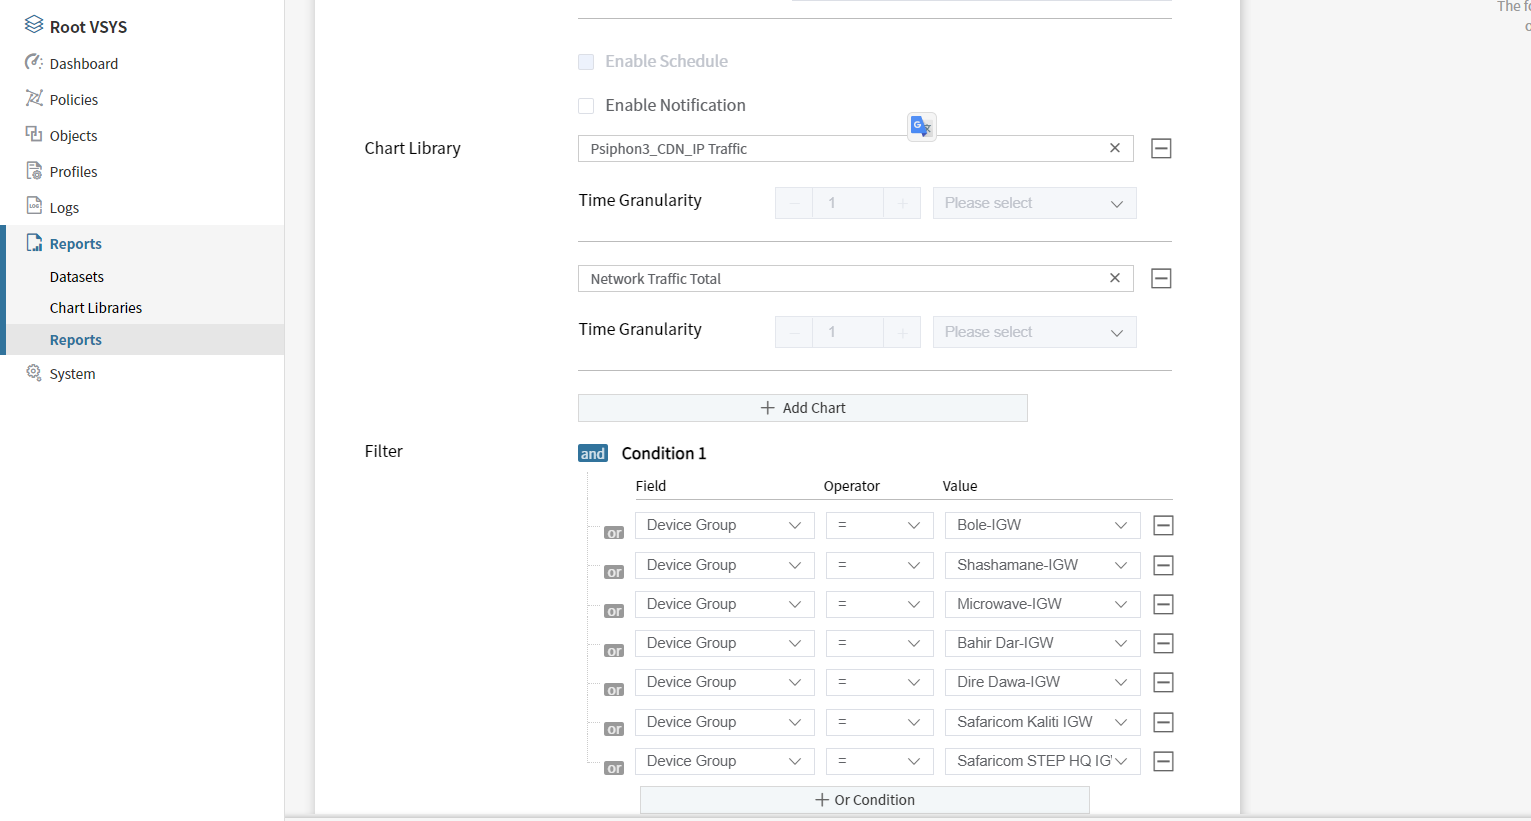This screenshot has height=821, width=1531.
Task: Clear the Psiphon3_CDN_IP Traffic field
Action: pos(1114,149)
